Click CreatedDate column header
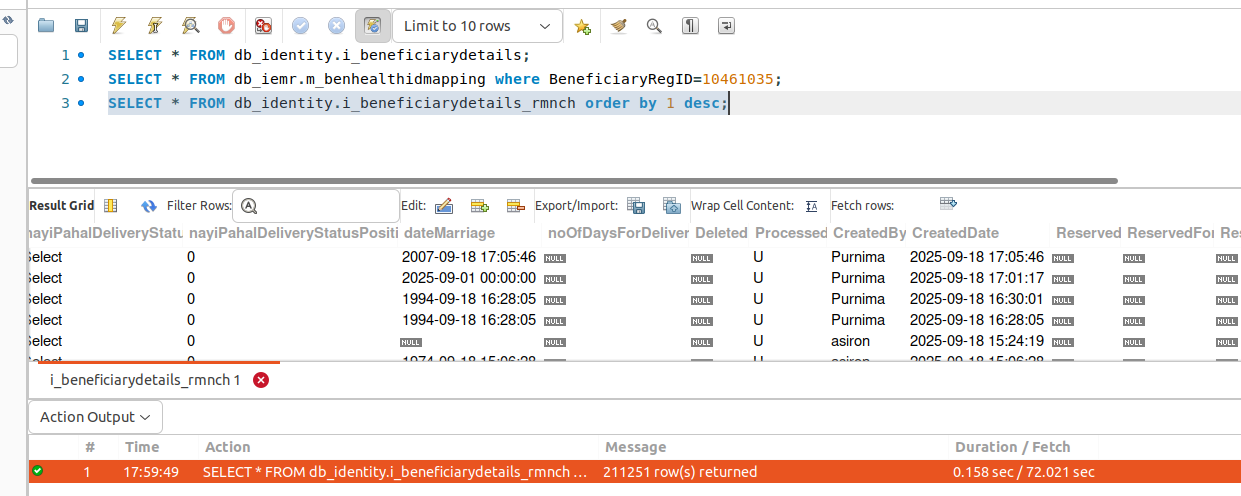Screen dimensions: 1241x496 (x=955, y=233)
